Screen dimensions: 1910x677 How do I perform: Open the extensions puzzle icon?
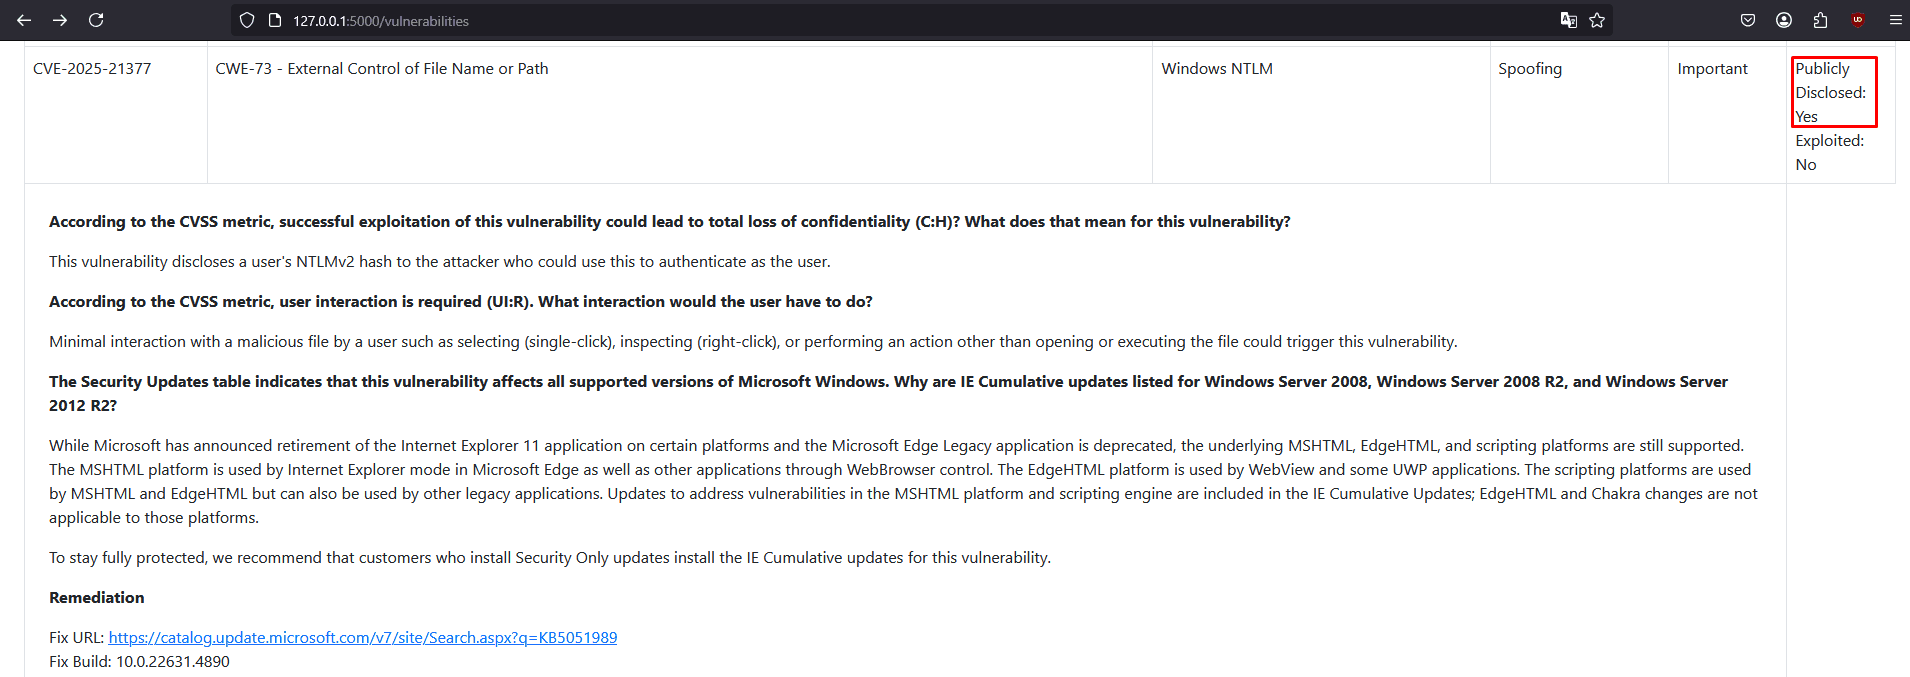click(x=1820, y=20)
